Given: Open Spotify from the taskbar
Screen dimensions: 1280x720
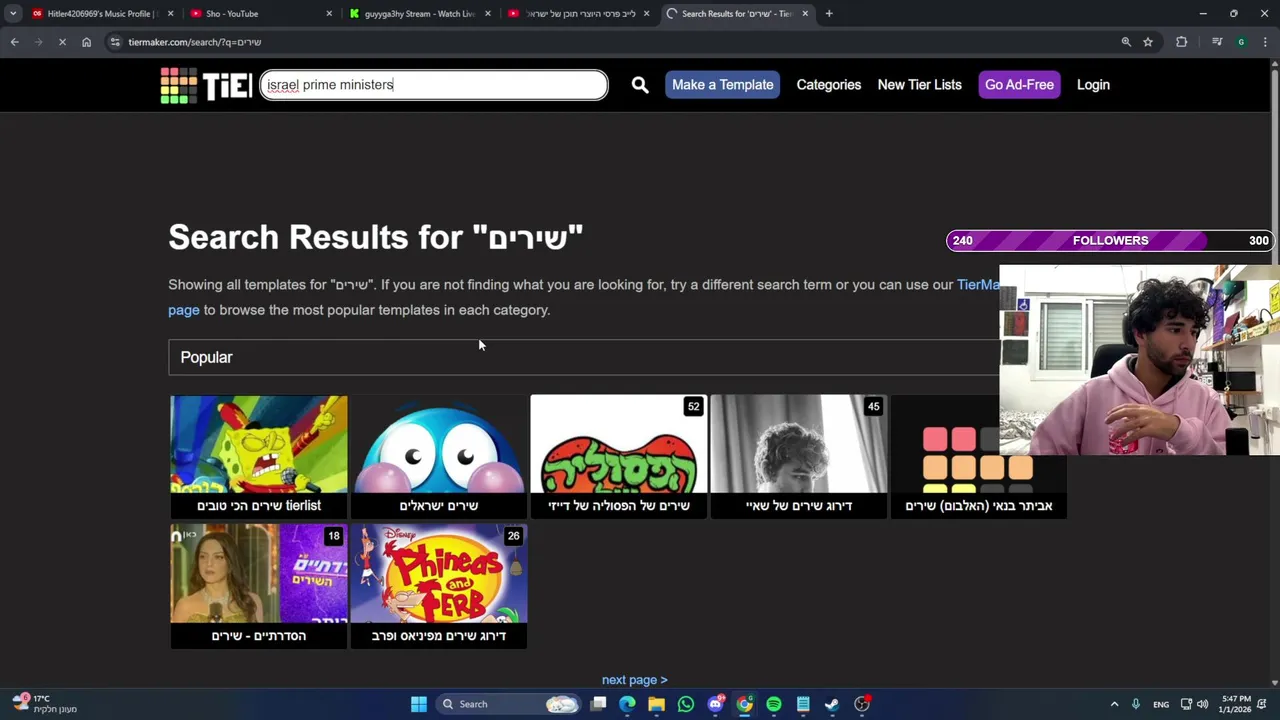Looking at the screenshot, I should coord(774,704).
